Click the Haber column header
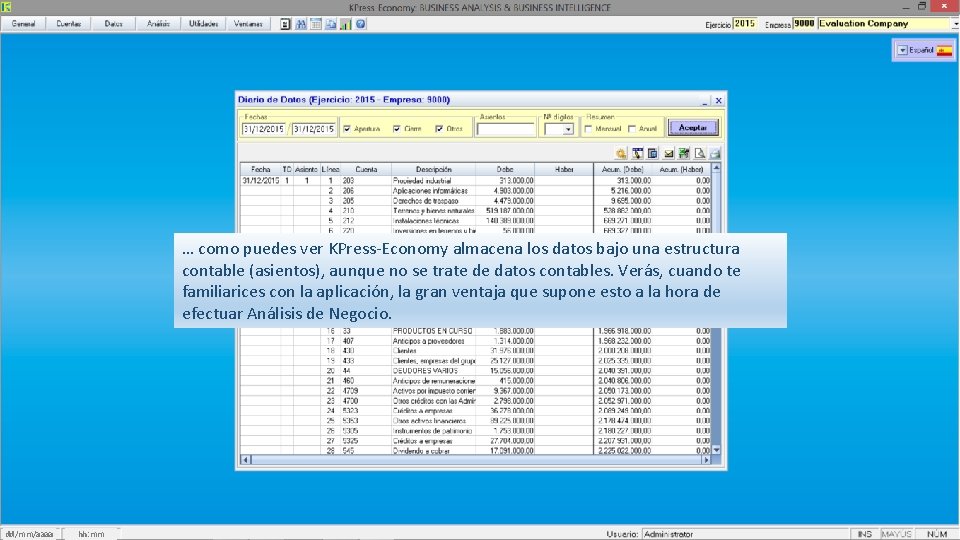The image size is (960, 540). pyautogui.click(x=564, y=170)
